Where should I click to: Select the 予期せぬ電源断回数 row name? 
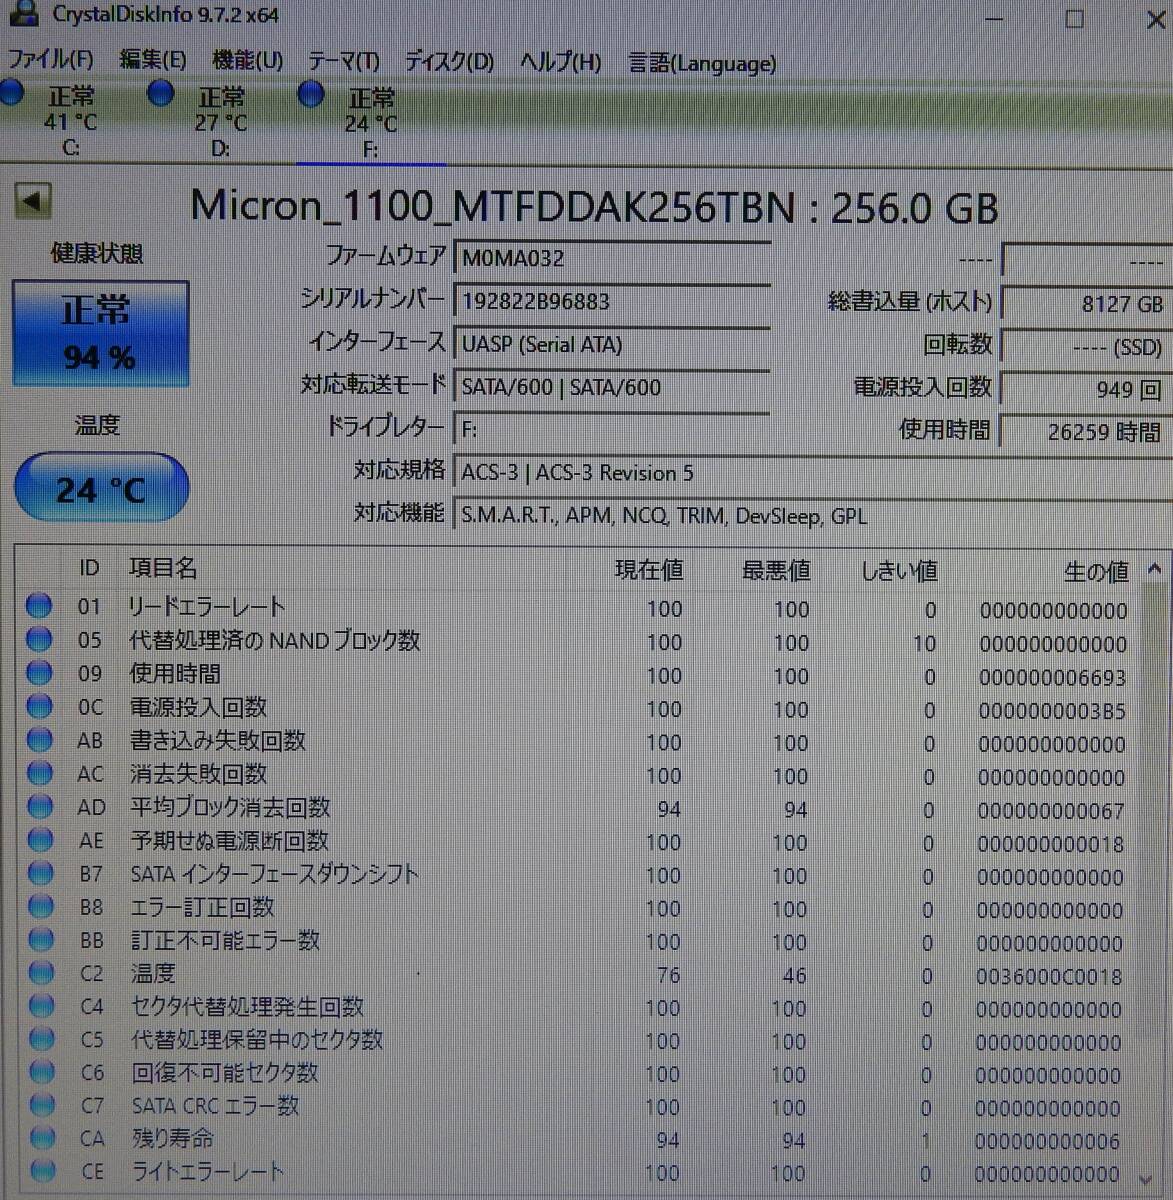(229, 840)
